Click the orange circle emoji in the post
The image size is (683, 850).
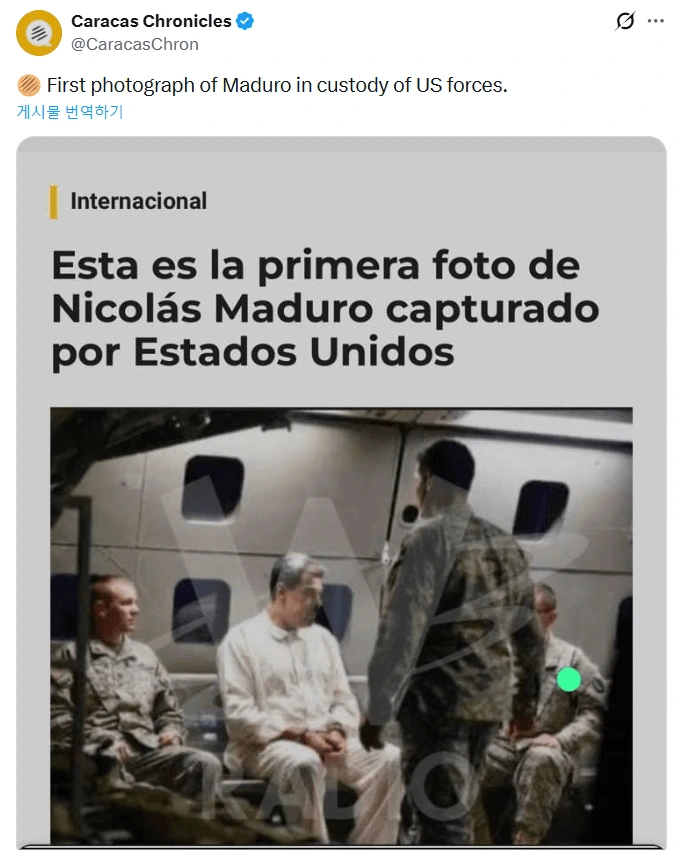click(29, 85)
